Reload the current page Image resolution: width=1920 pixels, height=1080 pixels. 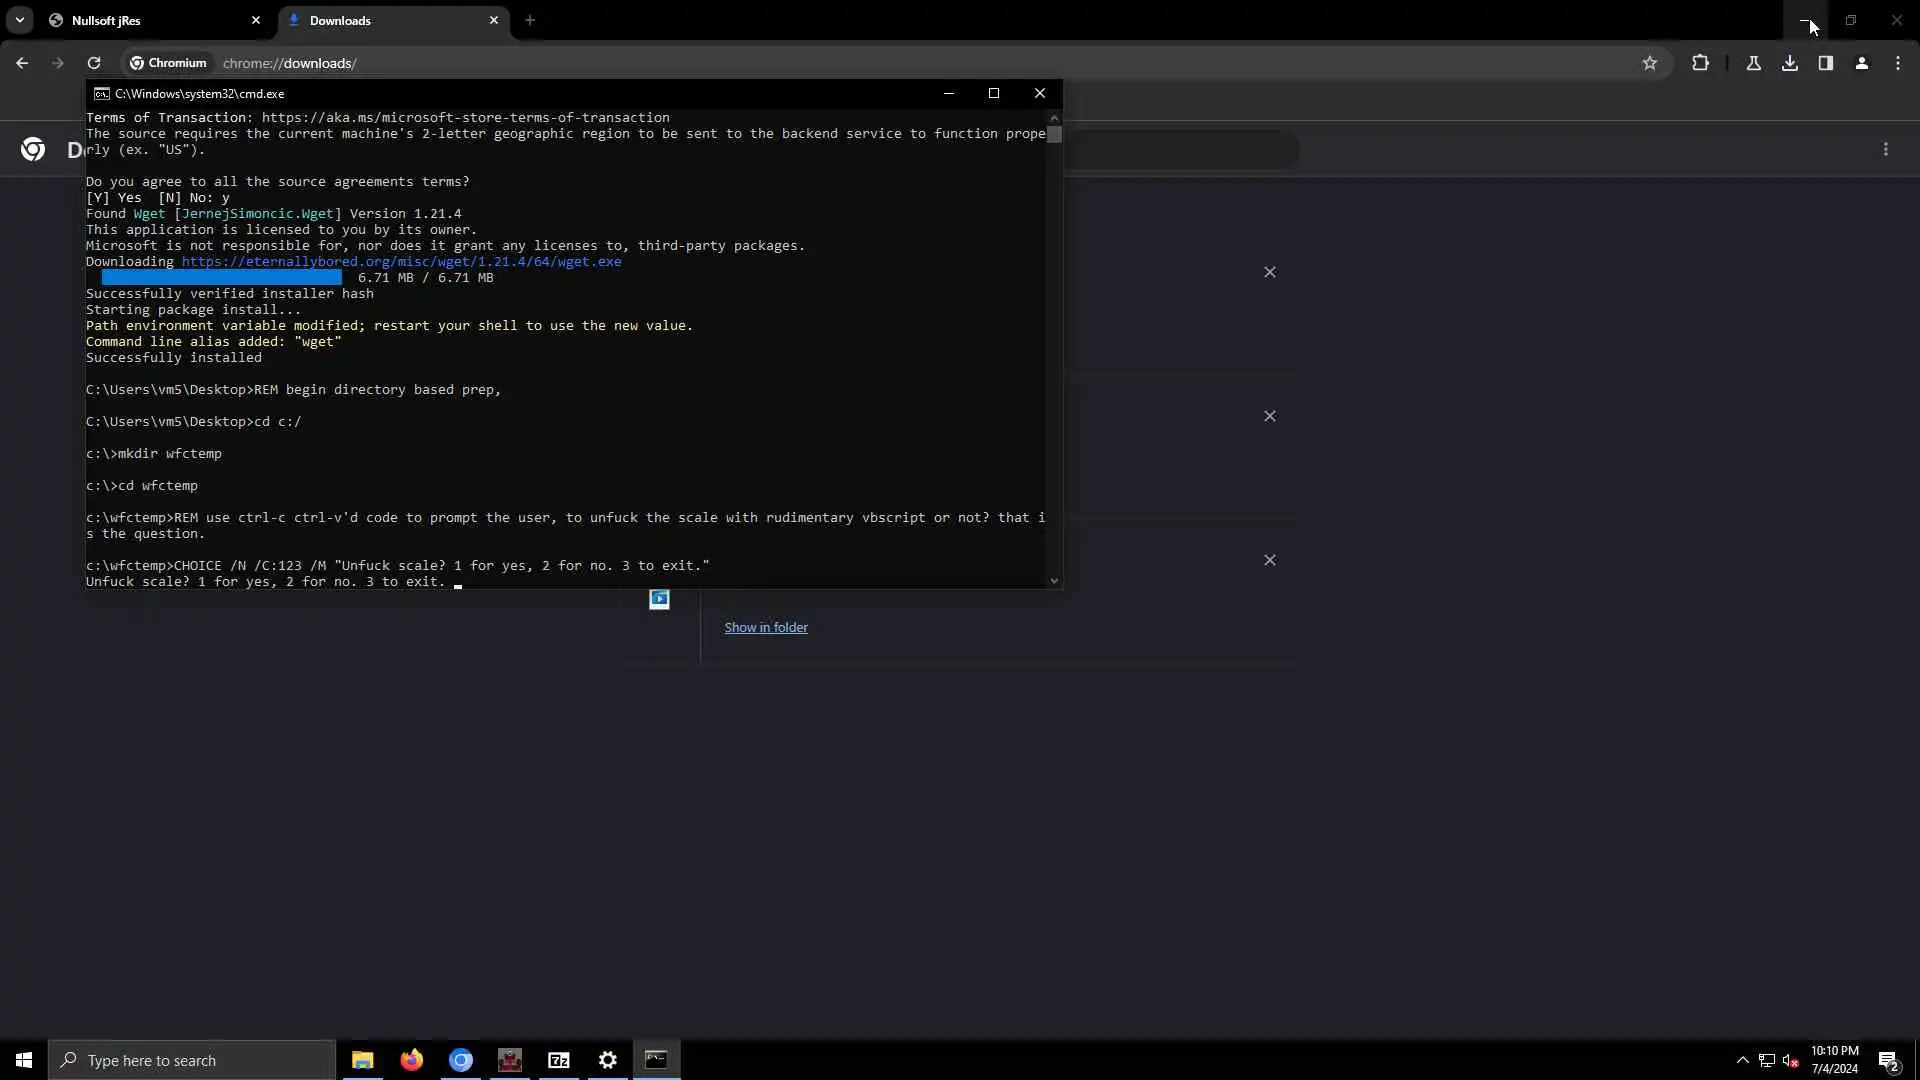(x=94, y=63)
